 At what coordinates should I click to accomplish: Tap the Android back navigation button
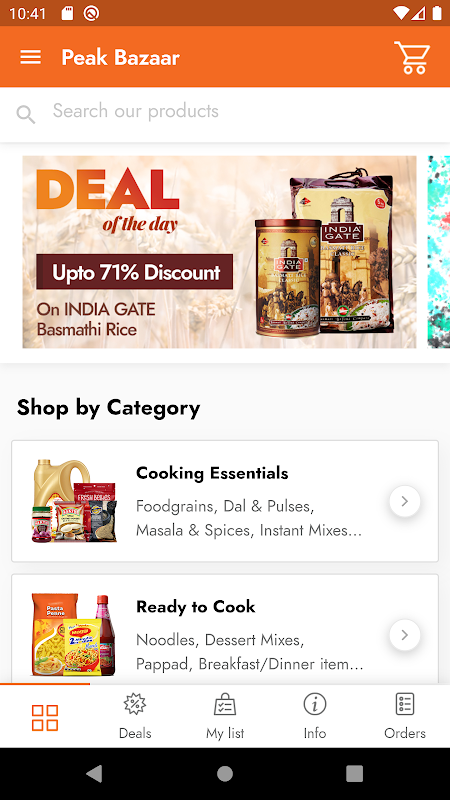[94, 773]
